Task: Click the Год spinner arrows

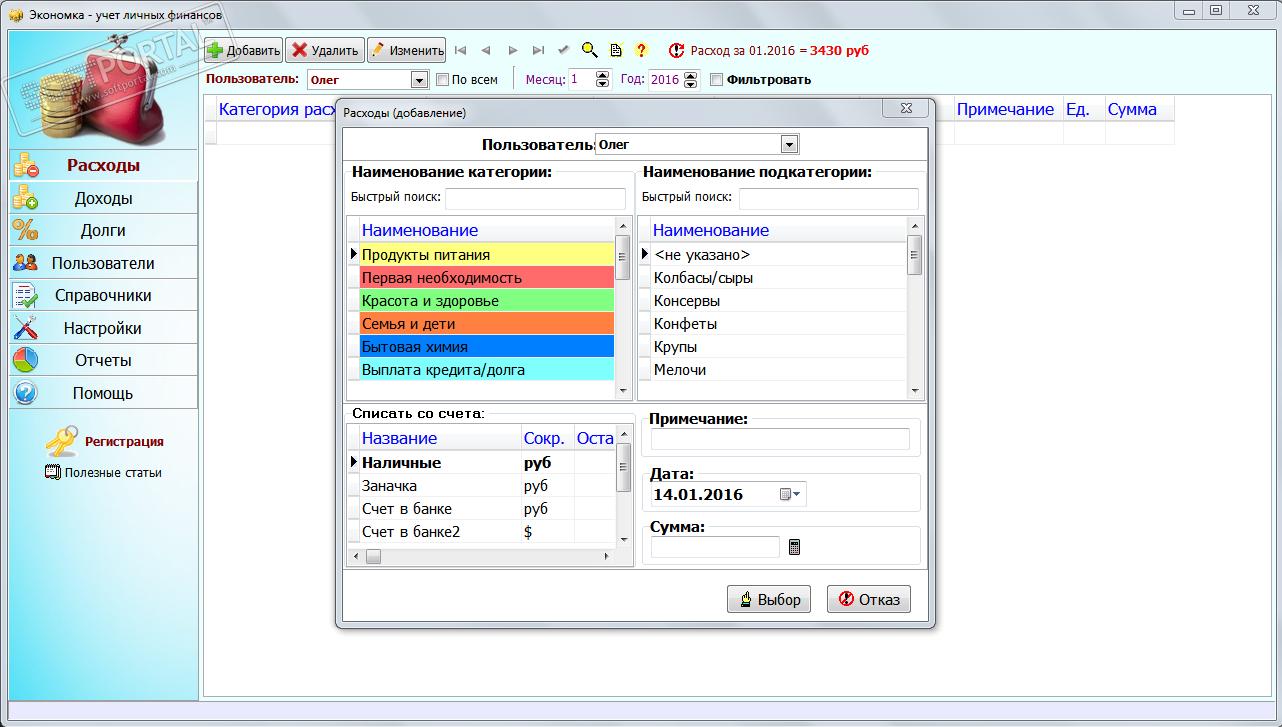Action: pos(691,80)
